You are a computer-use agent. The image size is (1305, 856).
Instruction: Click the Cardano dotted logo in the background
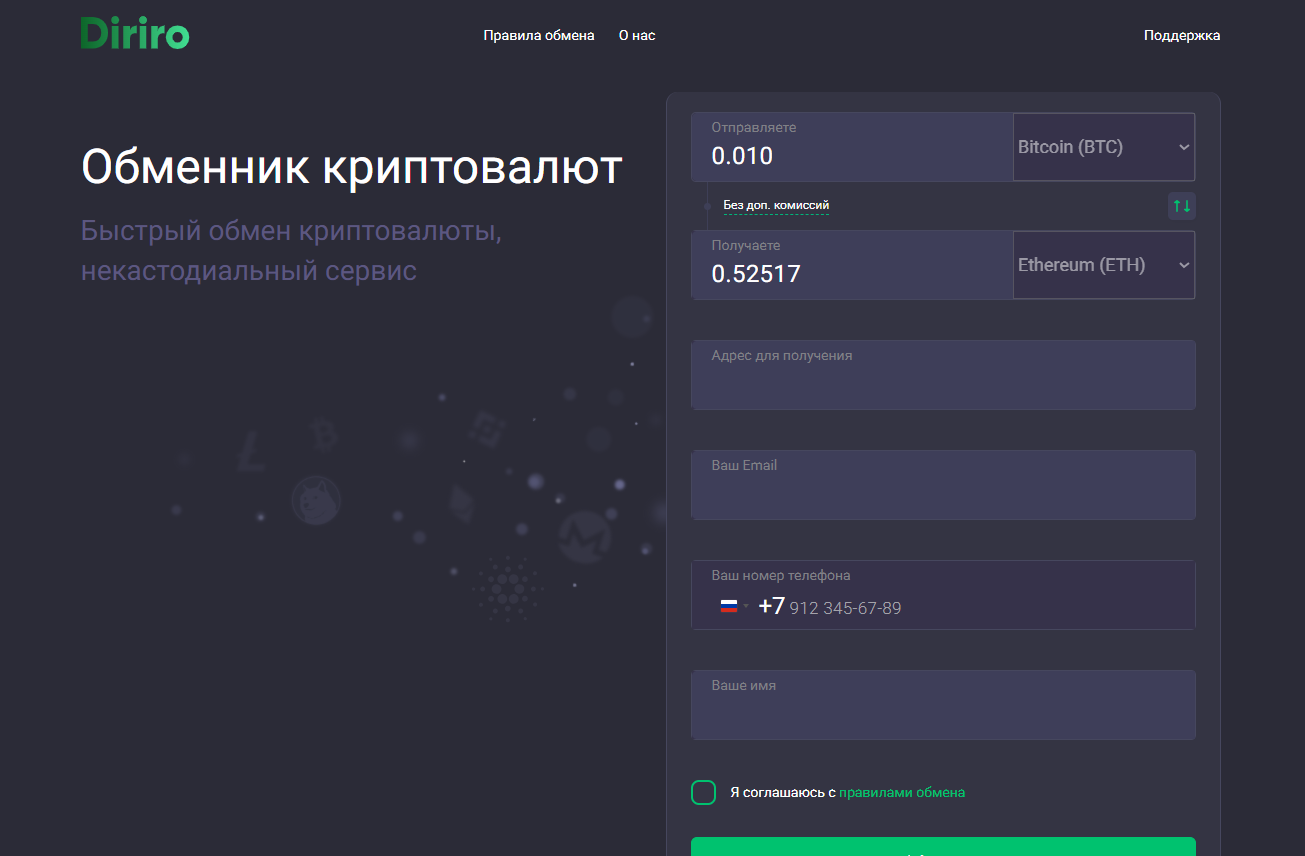pos(507,588)
